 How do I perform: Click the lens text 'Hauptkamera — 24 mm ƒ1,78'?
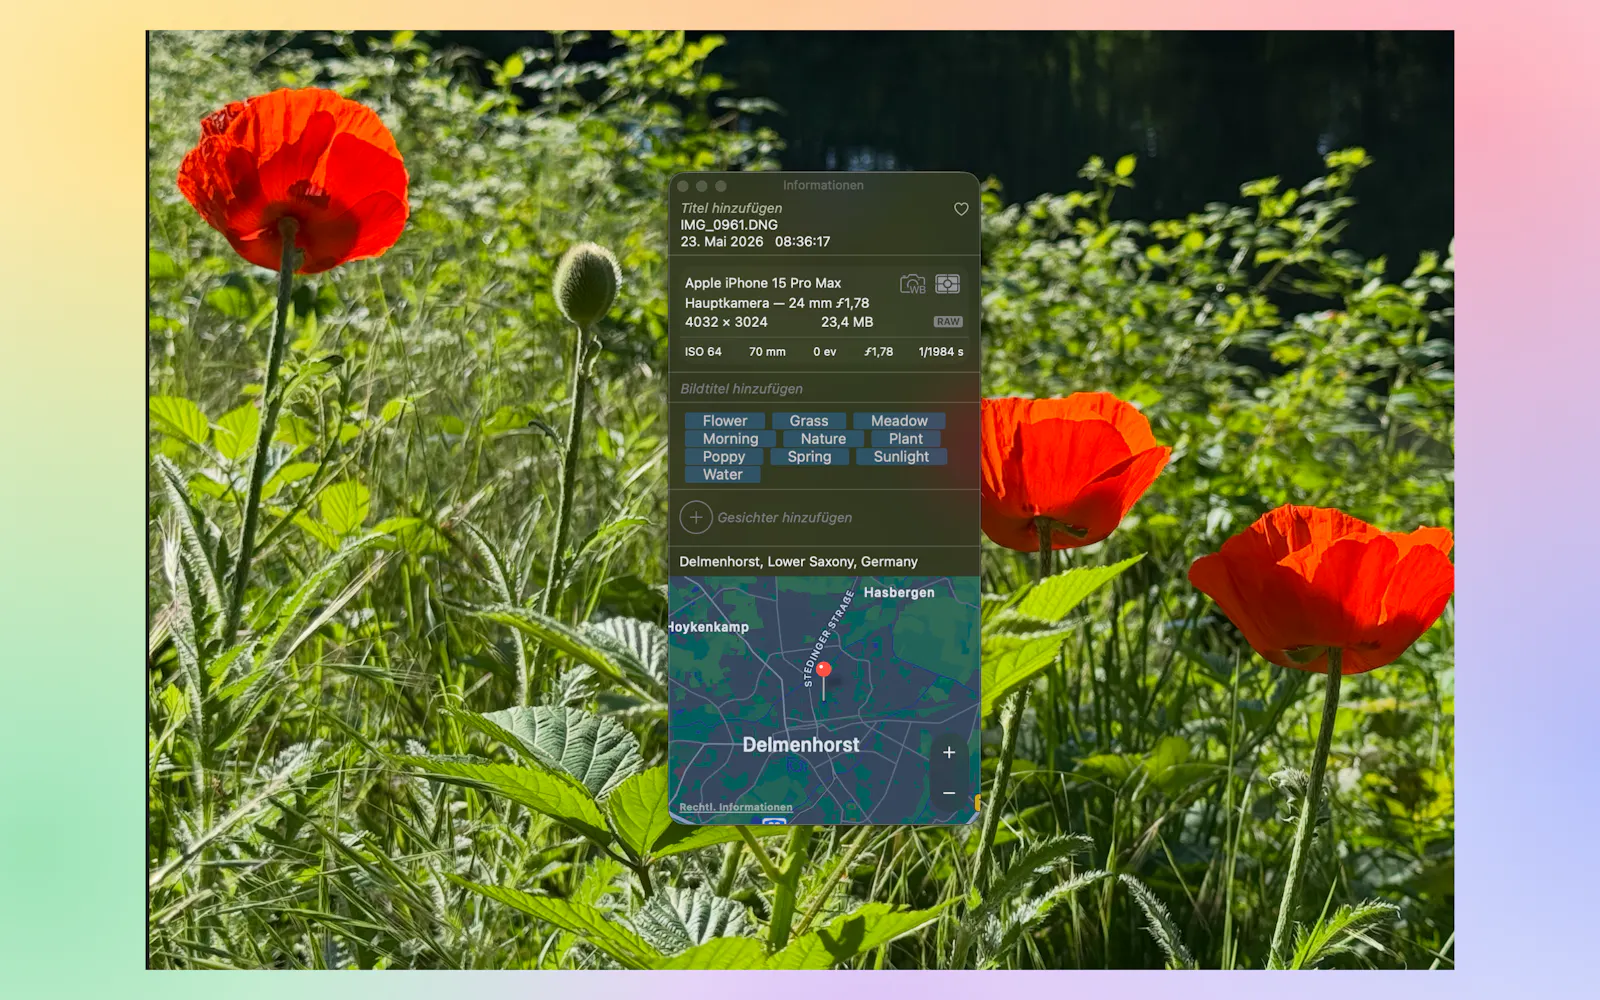(777, 303)
